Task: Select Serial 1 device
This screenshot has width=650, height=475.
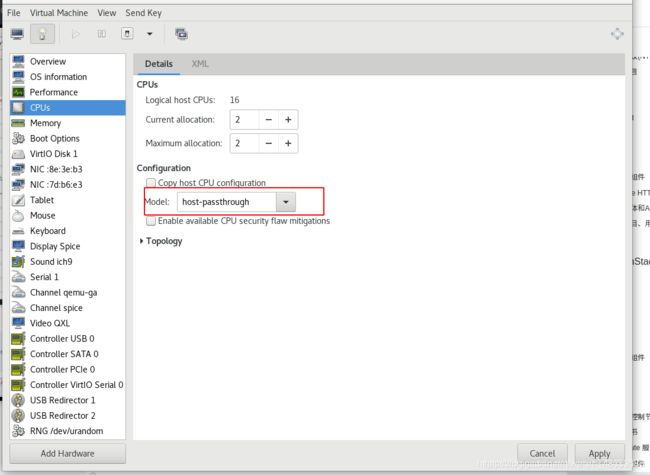Action: click(x=68, y=277)
